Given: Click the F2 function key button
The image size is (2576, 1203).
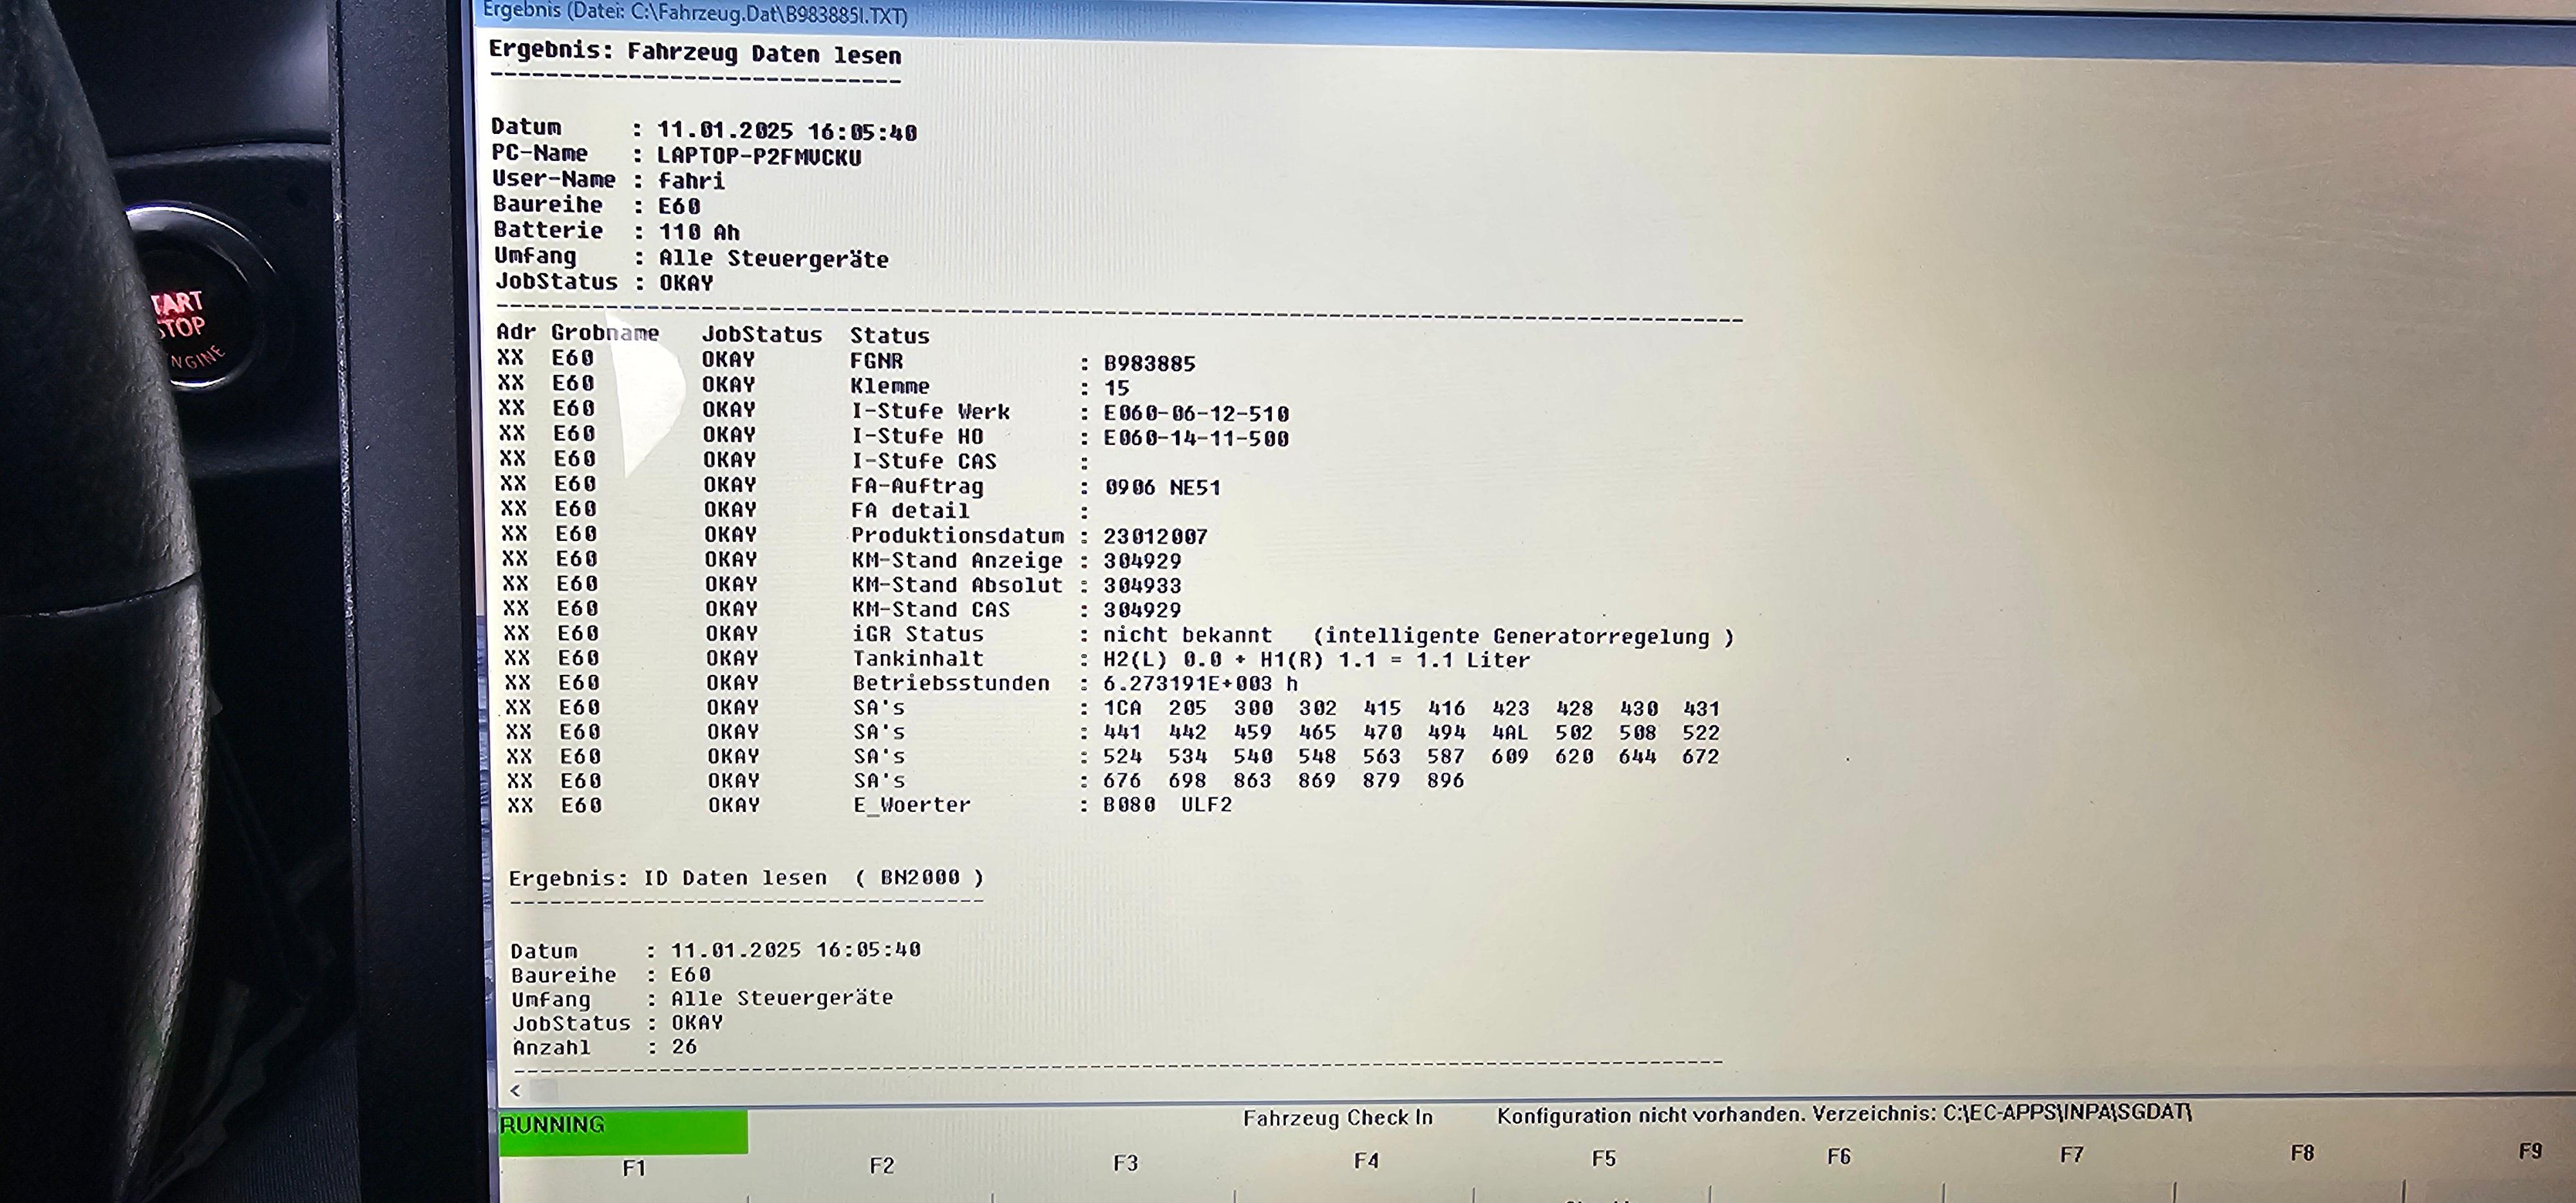Looking at the screenshot, I should [x=881, y=1166].
